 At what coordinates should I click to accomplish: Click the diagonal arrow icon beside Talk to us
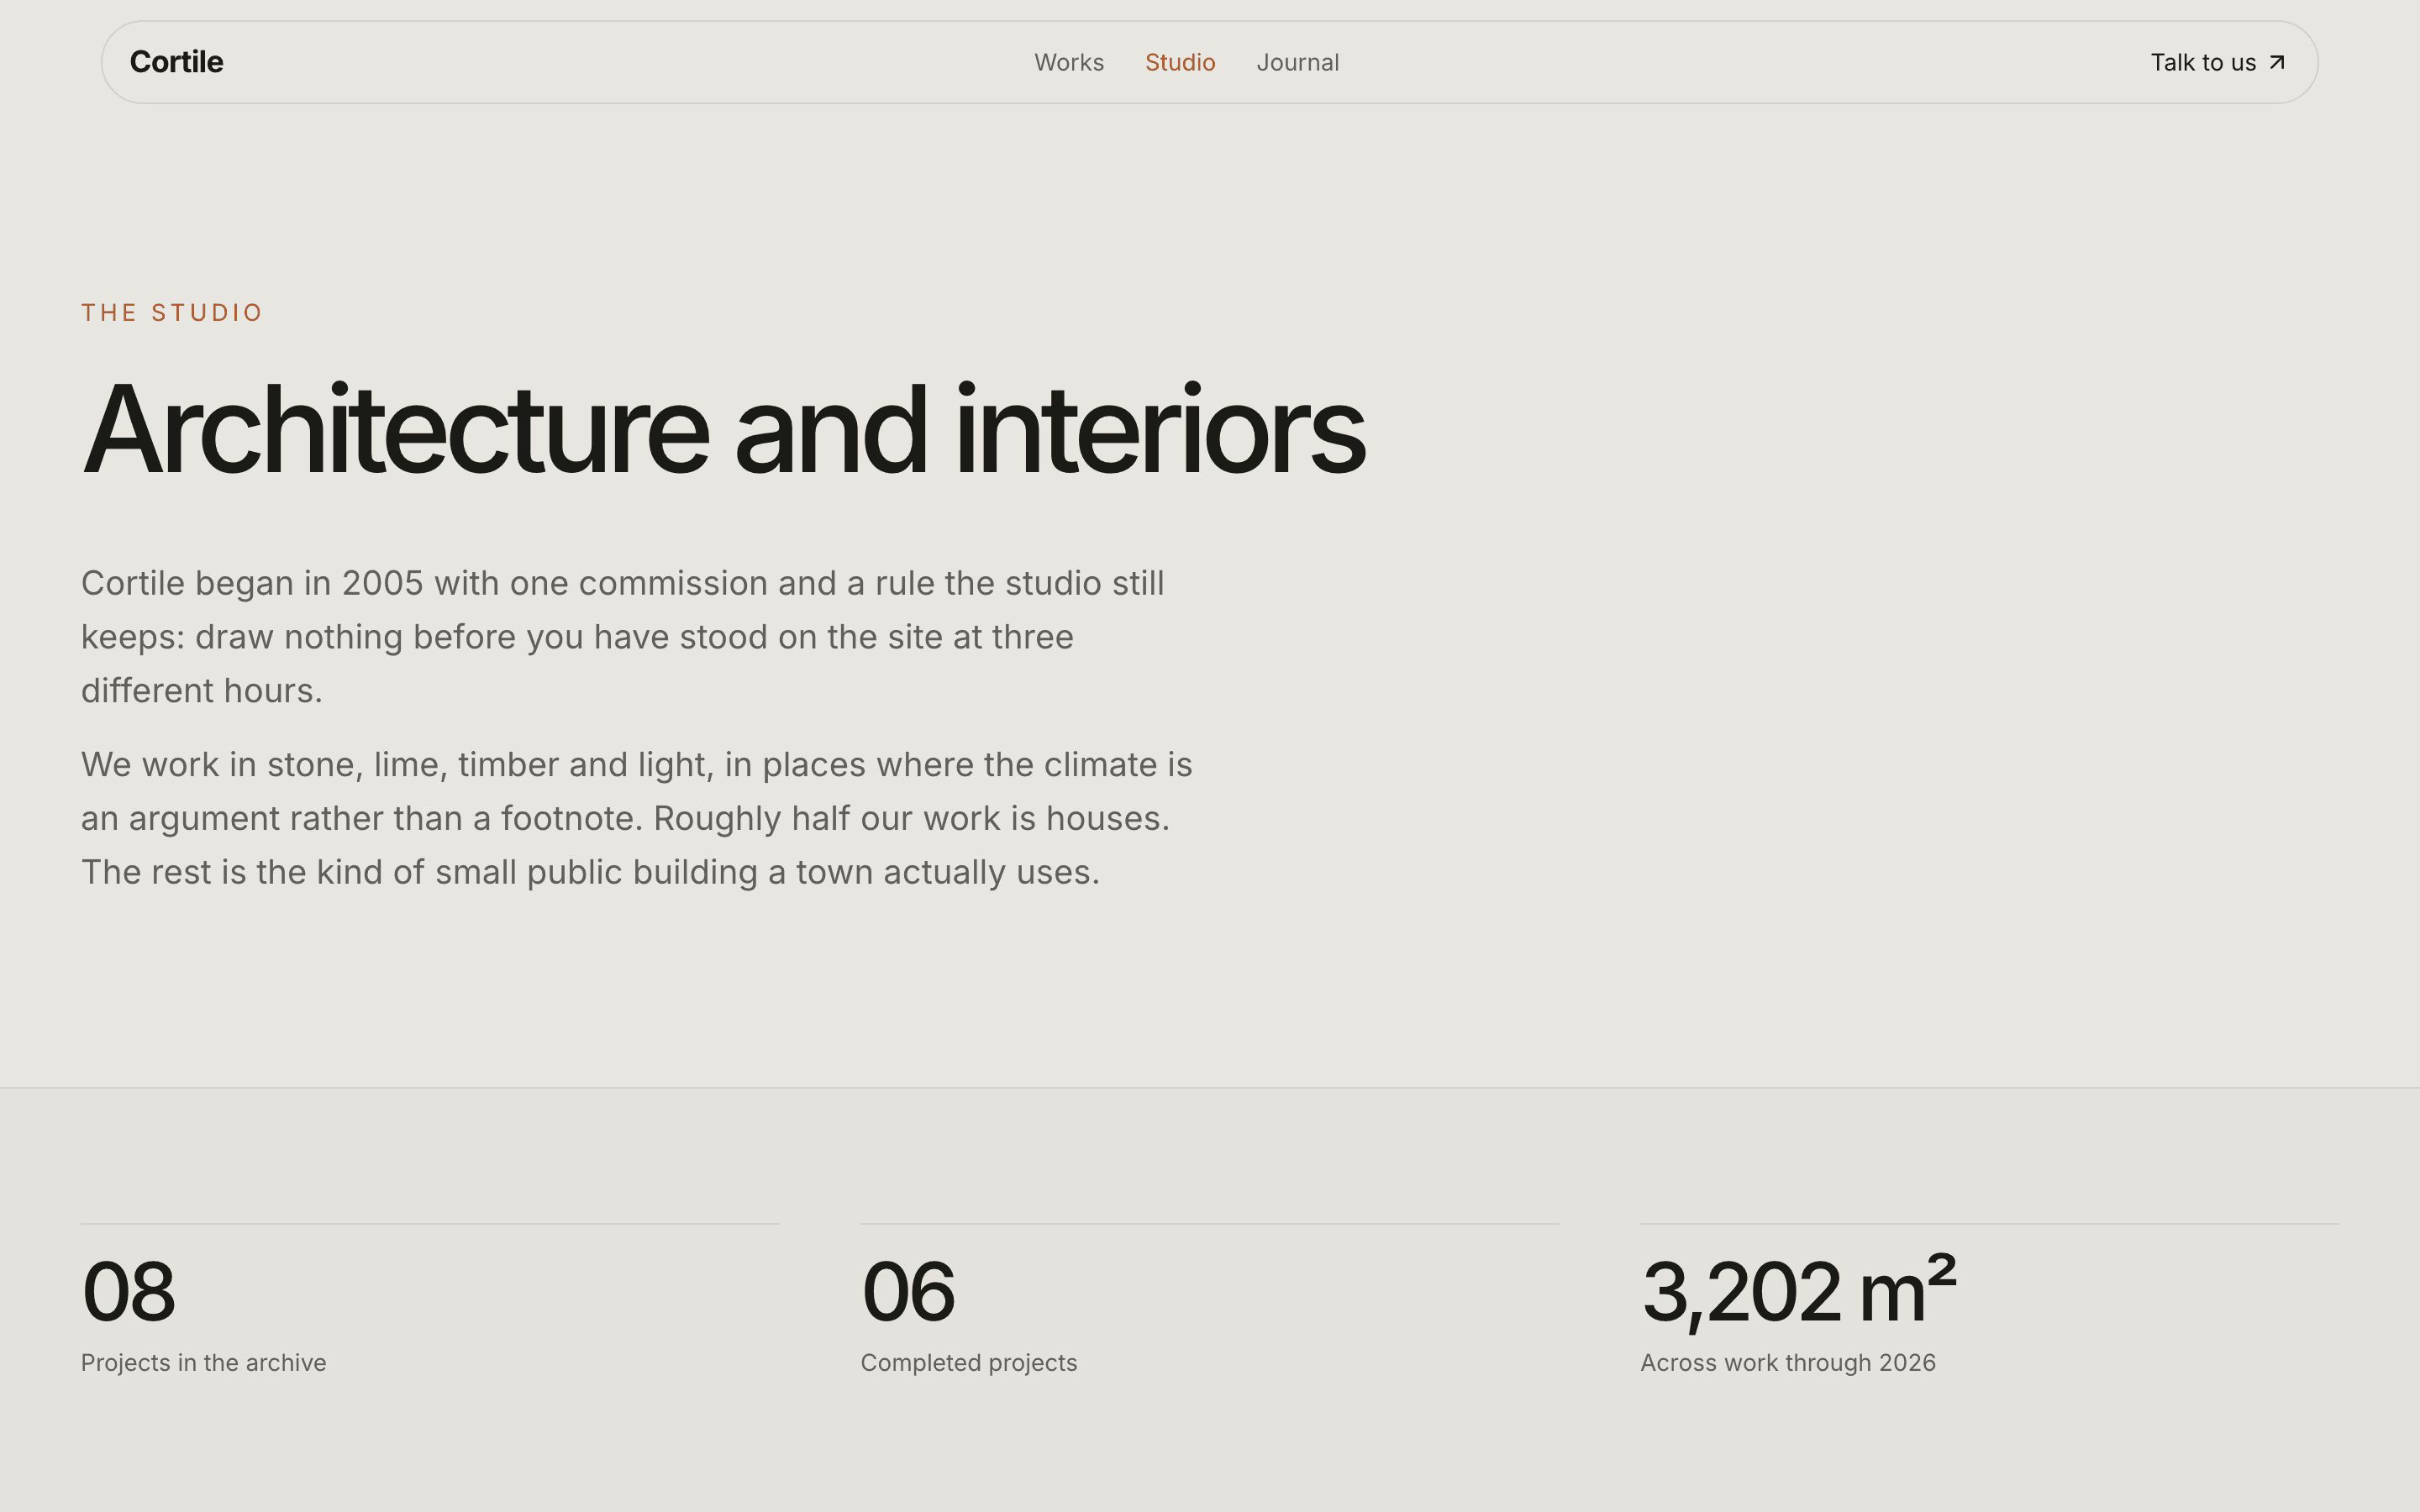(2277, 62)
